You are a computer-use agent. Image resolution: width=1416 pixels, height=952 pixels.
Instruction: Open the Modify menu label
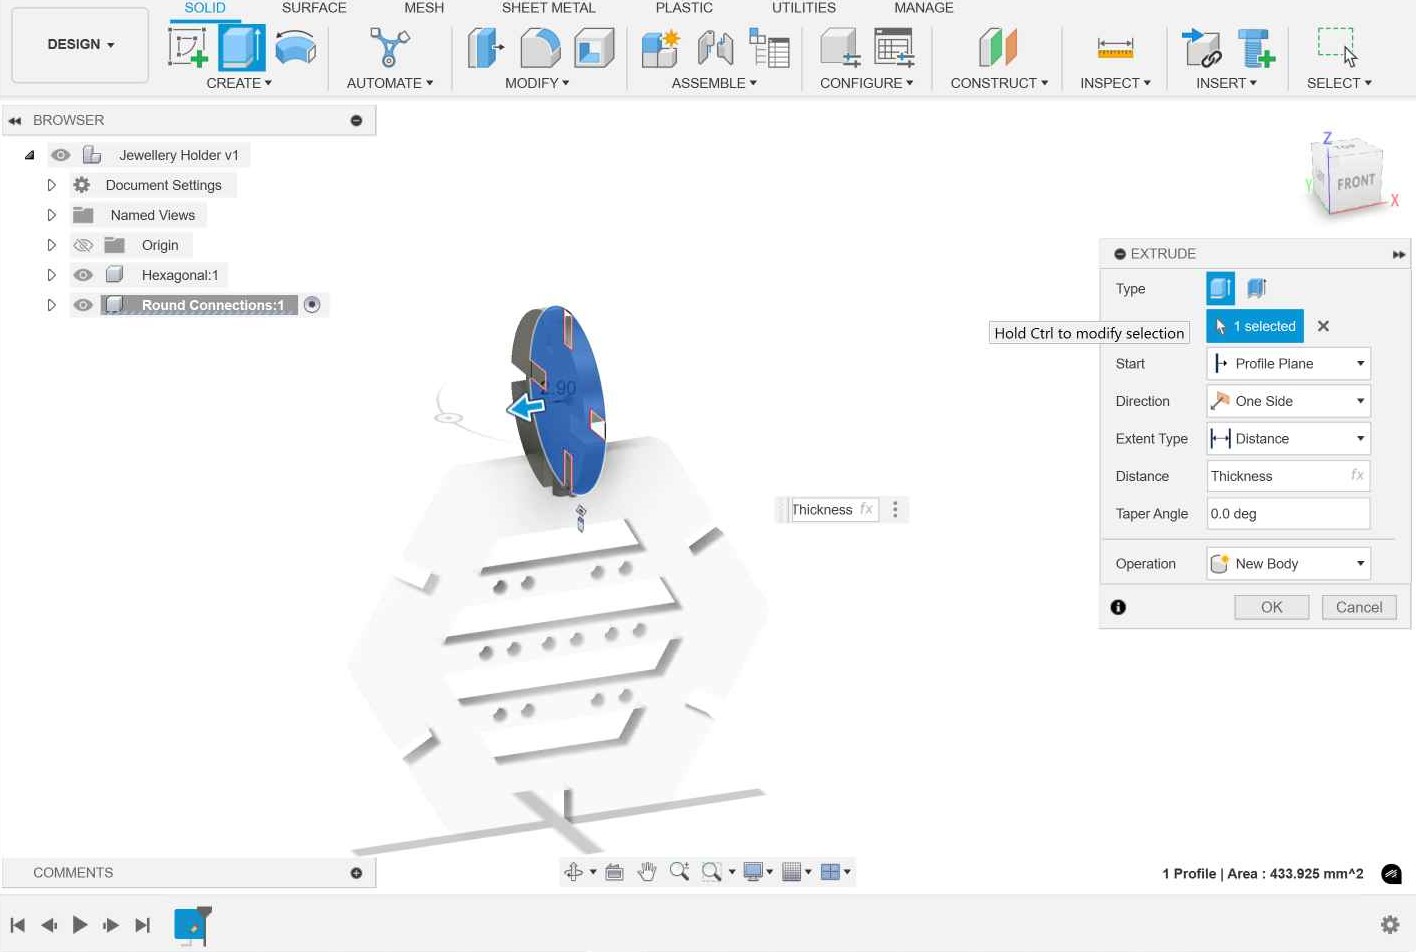[537, 83]
